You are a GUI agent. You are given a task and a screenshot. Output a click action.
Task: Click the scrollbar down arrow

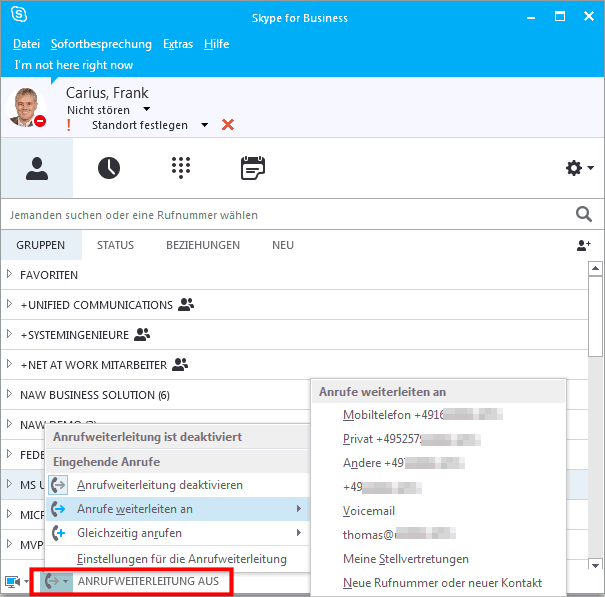(x=595, y=565)
